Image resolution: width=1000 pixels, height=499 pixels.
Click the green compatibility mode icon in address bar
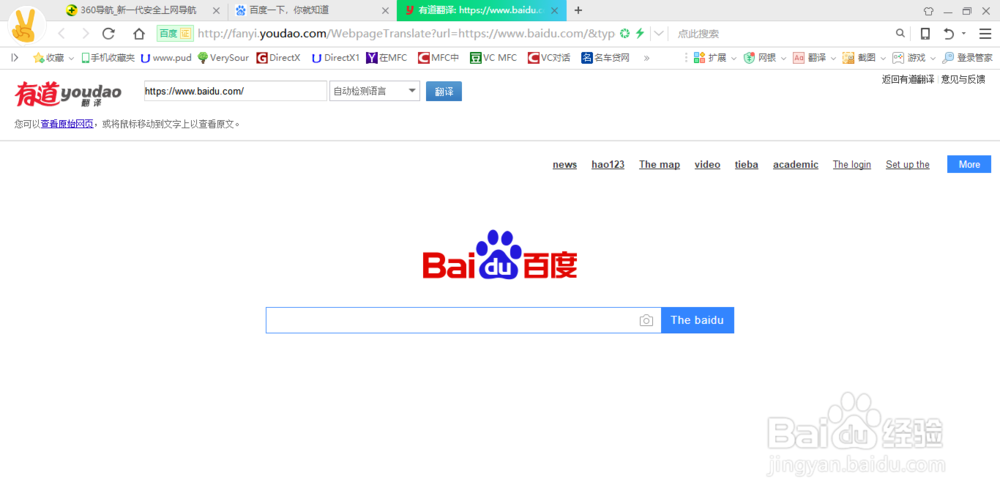[626, 33]
